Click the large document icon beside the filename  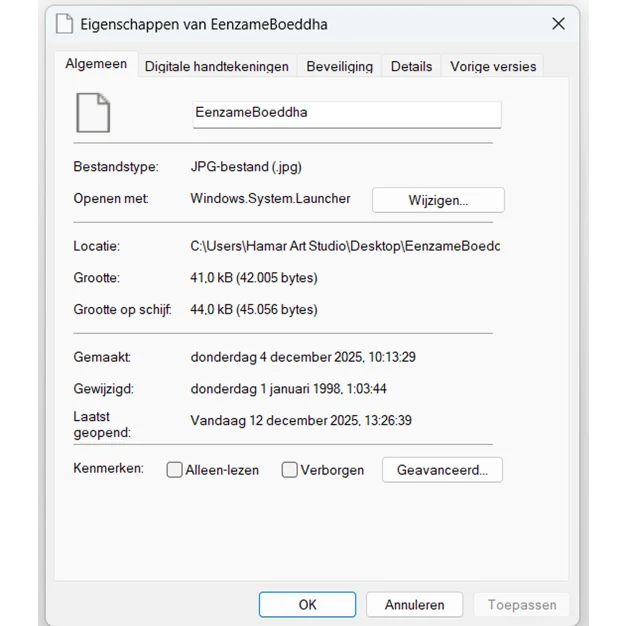click(93, 112)
